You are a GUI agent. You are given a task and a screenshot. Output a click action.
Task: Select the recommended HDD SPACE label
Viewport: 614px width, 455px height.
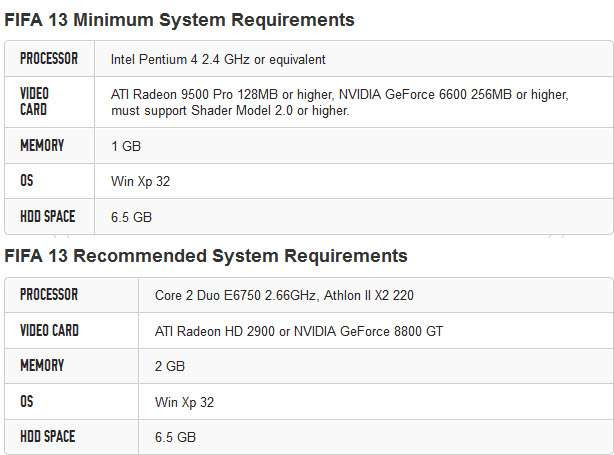(x=47, y=436)
